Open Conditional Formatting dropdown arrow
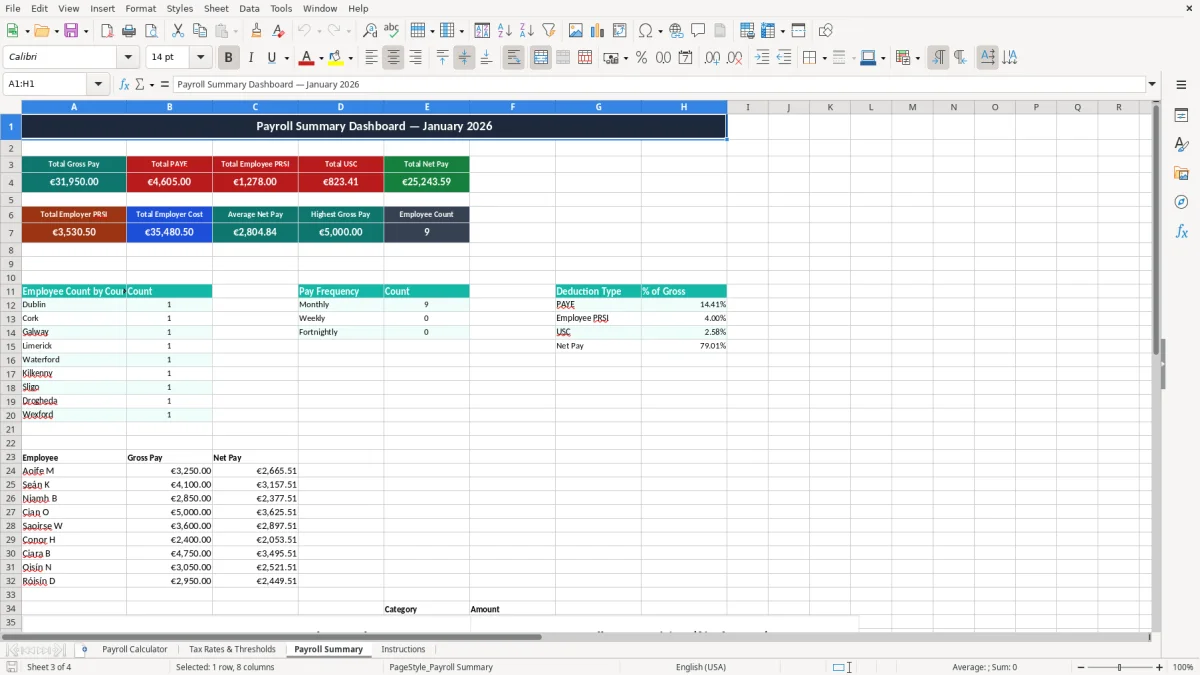 click(x=917, y=58)
